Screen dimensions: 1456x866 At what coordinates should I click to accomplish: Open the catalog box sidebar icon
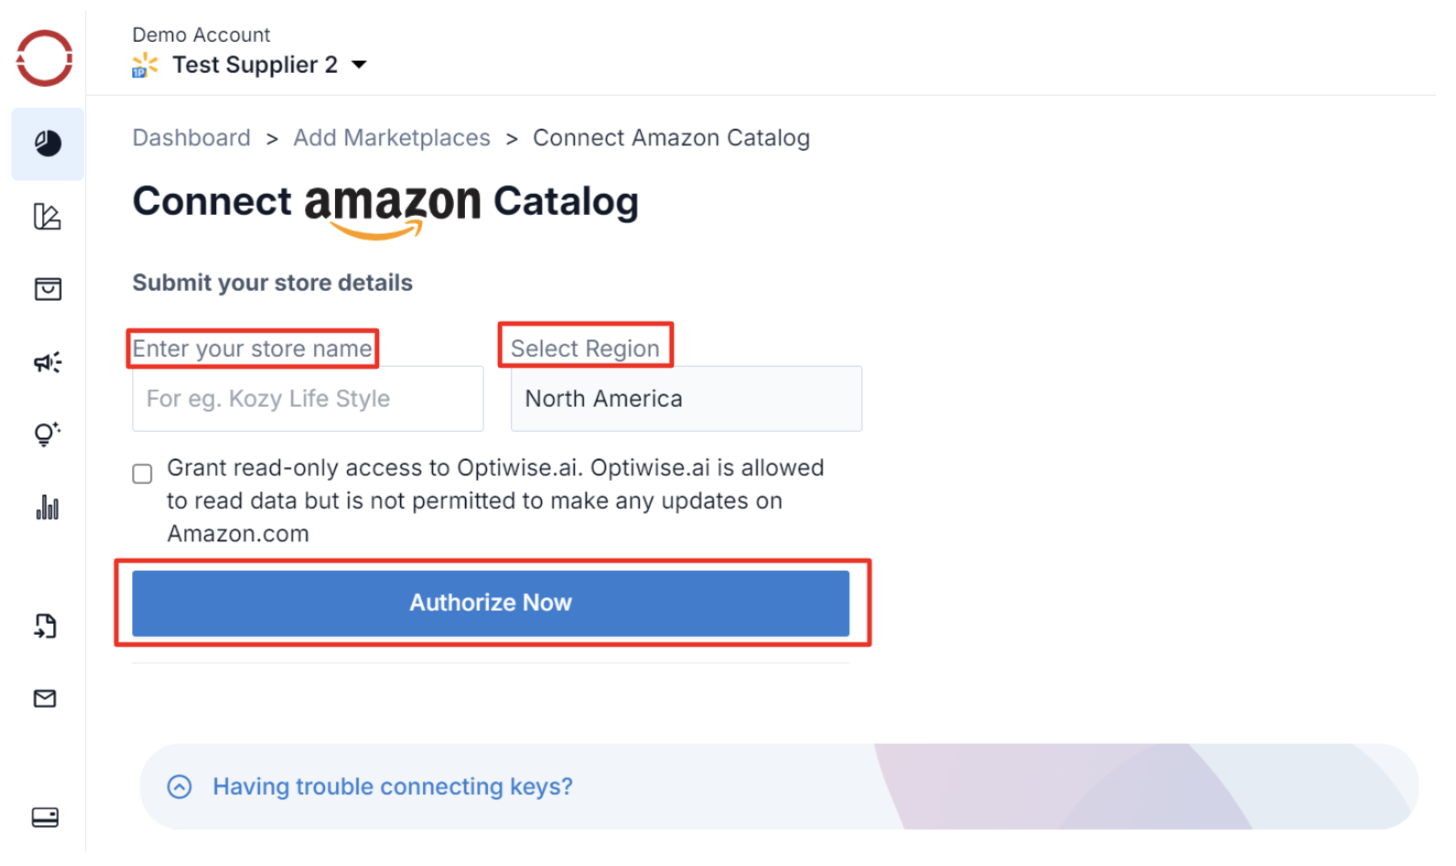click(x=47, y=289)
